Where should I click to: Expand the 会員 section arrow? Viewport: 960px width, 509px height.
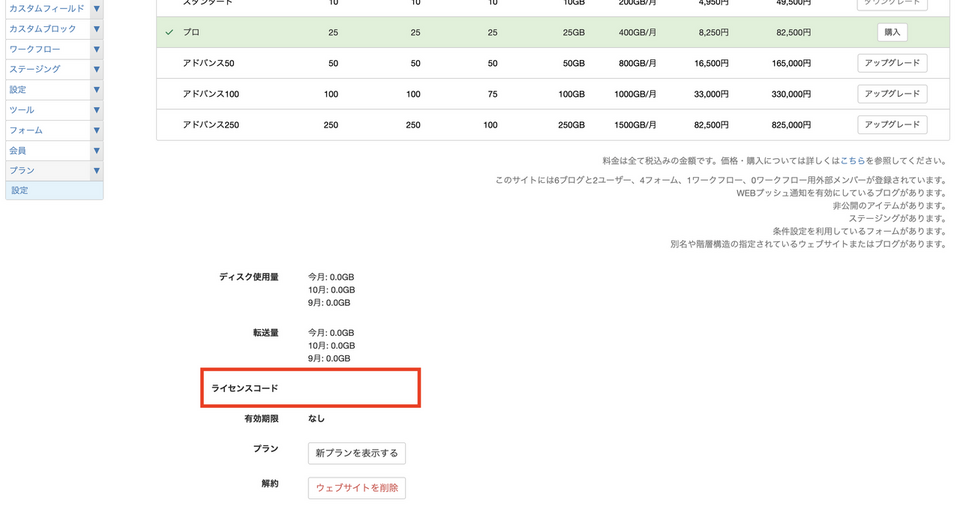pos(96,150)
